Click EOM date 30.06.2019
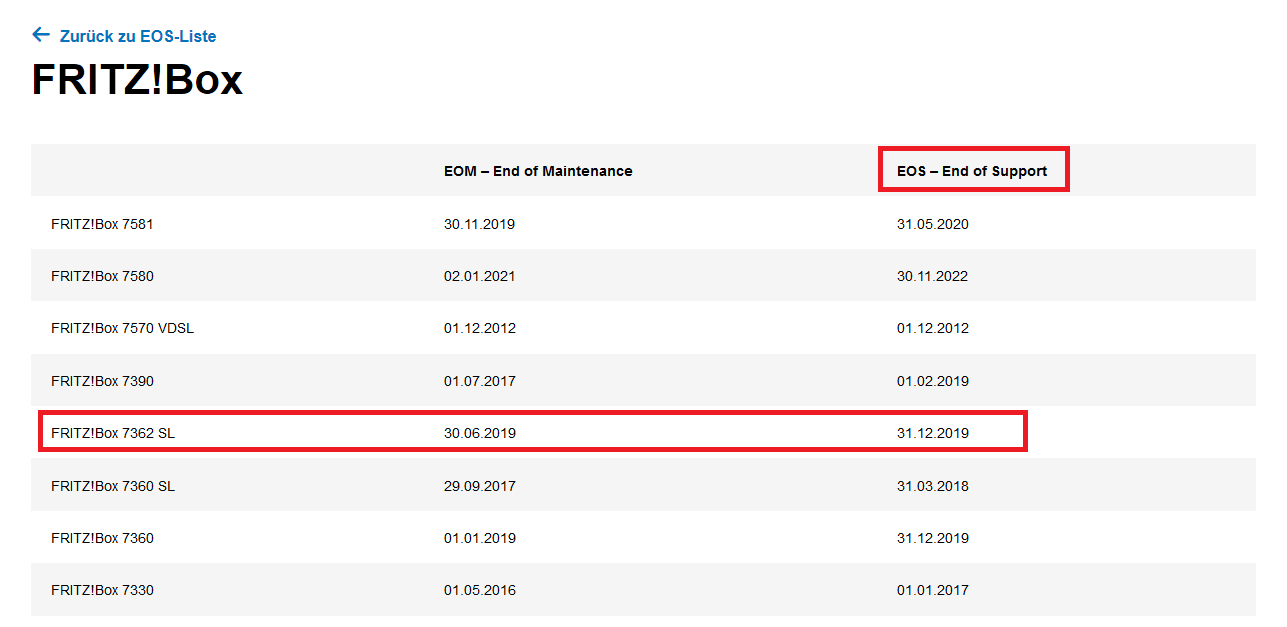 click(480, 433)
